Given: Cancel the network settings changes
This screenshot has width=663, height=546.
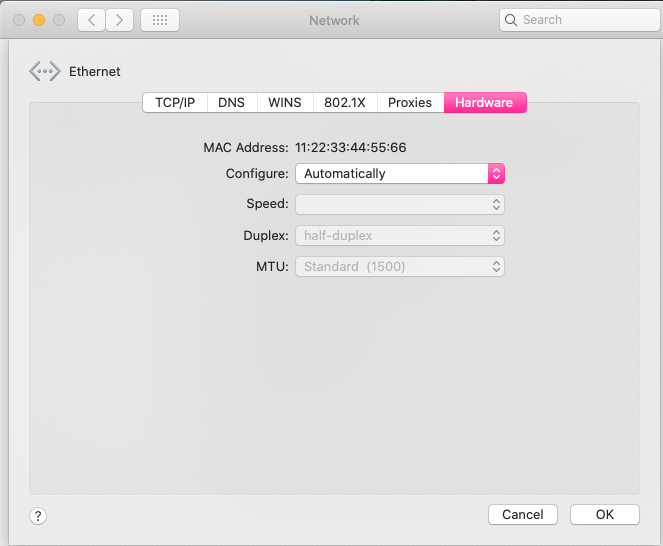Looking at the screenshot, I should [523, 514].
